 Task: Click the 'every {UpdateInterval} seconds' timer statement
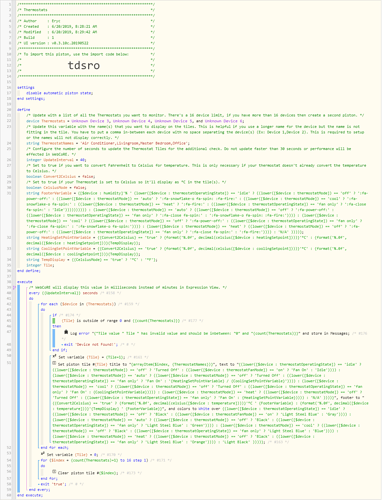coord(63,293)
